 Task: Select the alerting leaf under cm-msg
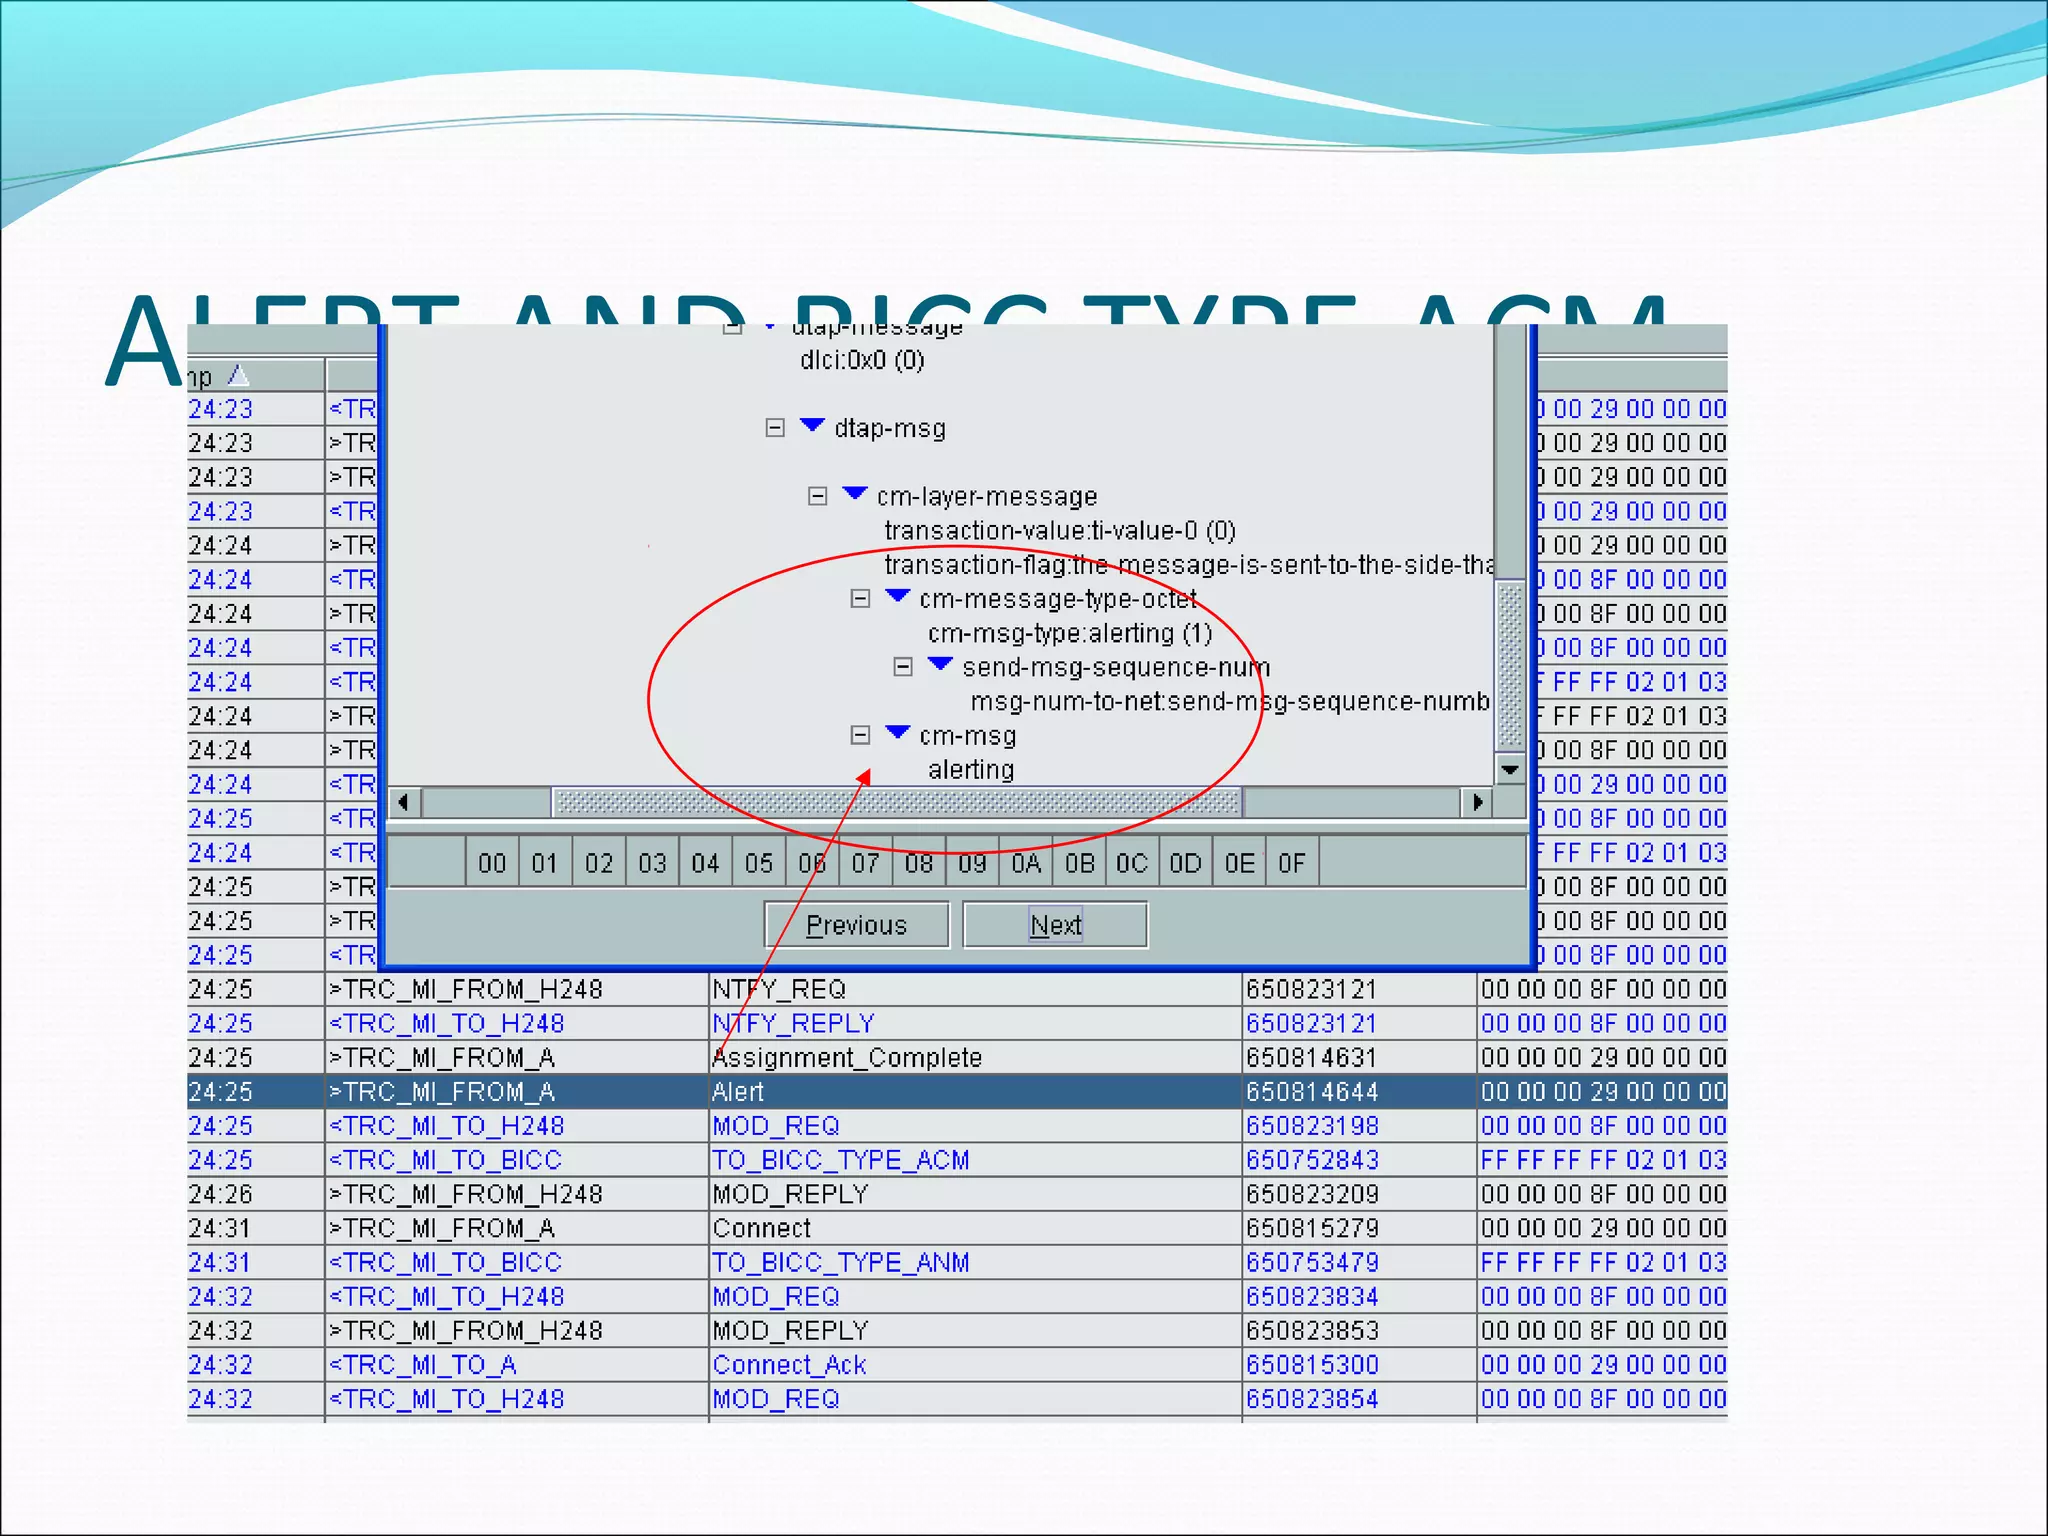click(x=971, y=770)
